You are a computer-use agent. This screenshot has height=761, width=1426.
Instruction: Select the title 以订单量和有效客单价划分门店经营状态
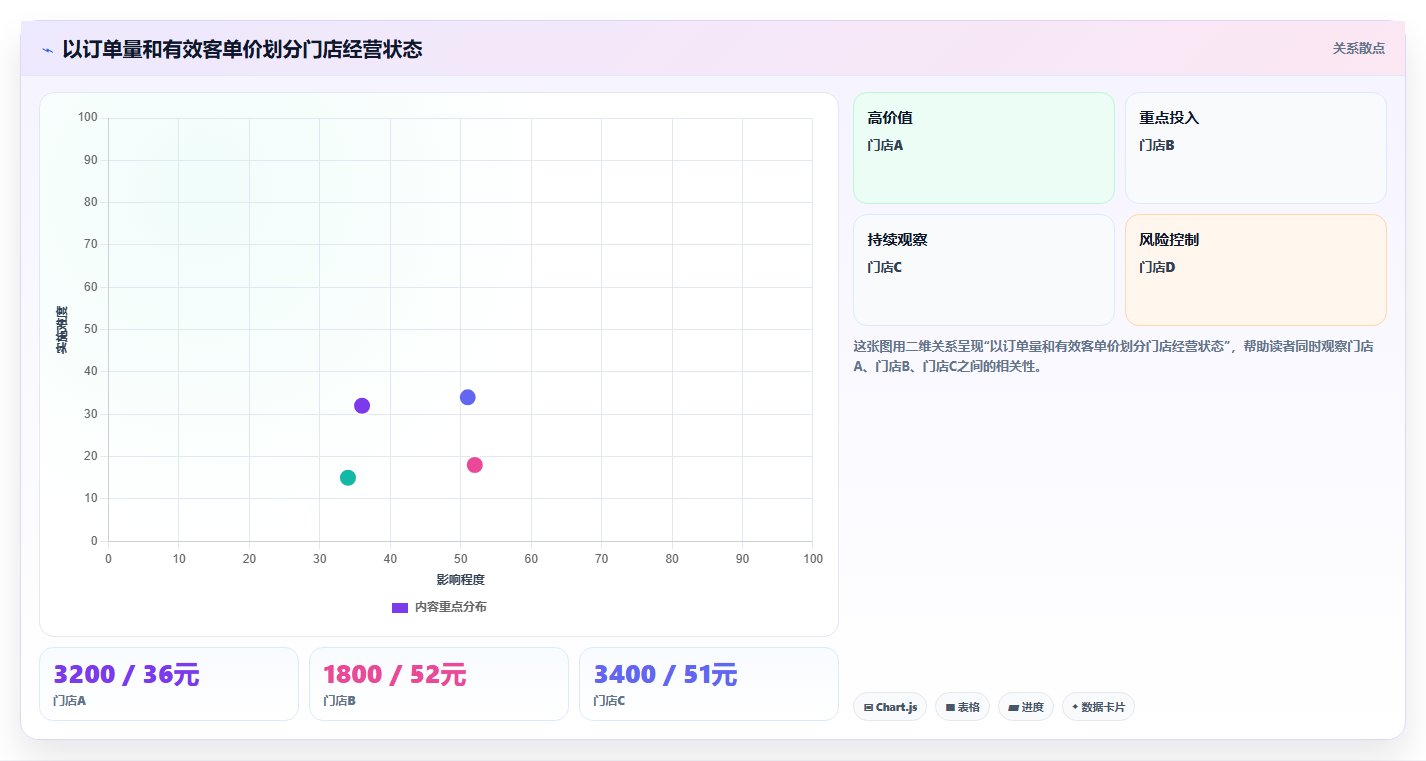(242, 49)
